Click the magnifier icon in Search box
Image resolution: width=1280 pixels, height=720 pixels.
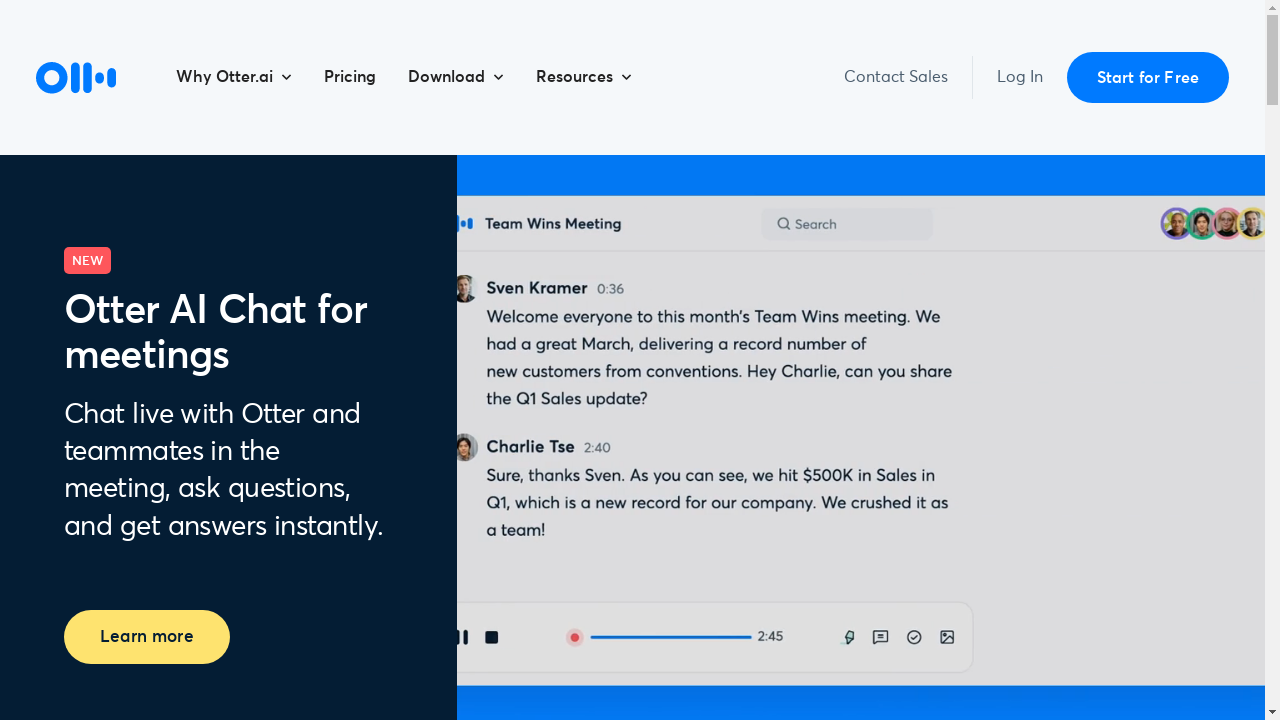(x=784, y=224)
